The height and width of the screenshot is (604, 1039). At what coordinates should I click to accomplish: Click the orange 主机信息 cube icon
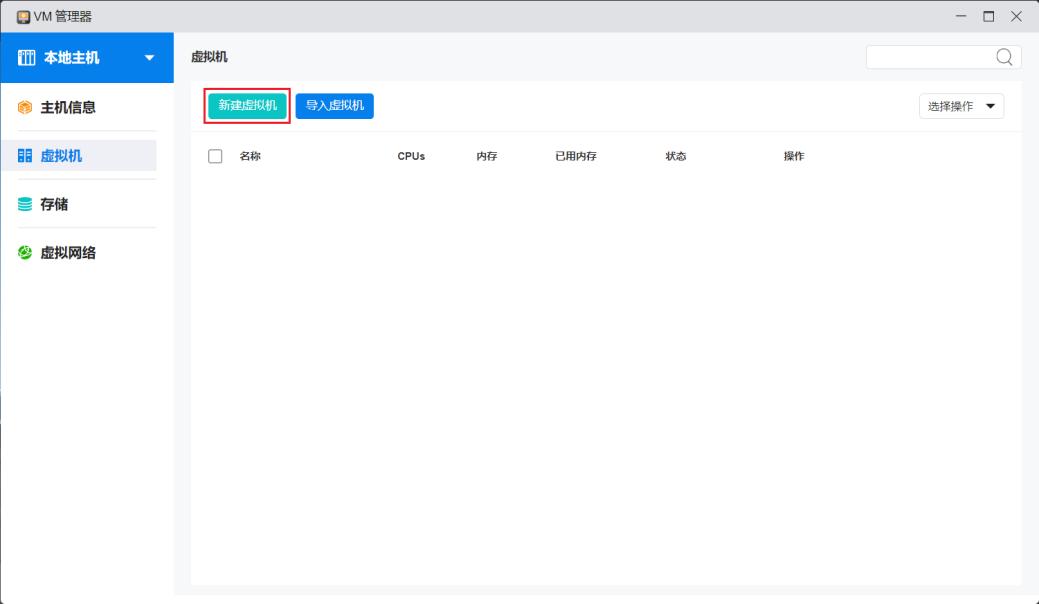tap(25, 107)
